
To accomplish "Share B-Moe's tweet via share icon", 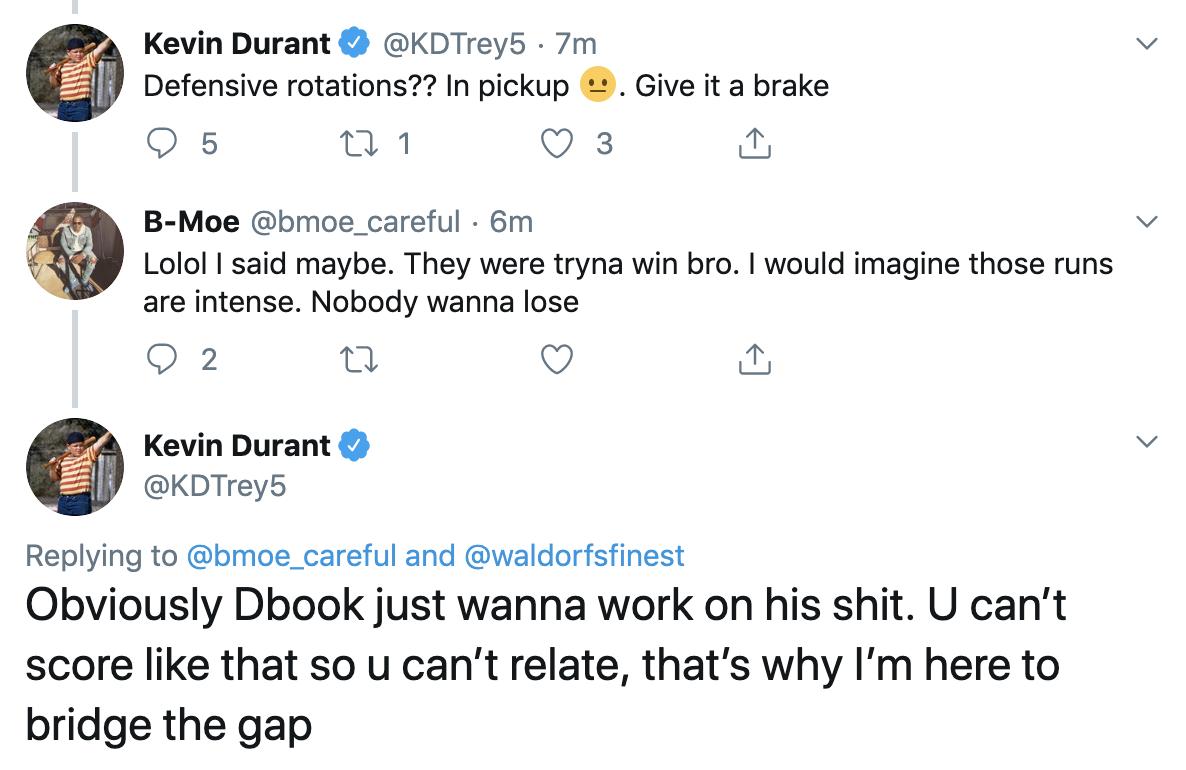I will pyautogui.click(x=754, y=360).
